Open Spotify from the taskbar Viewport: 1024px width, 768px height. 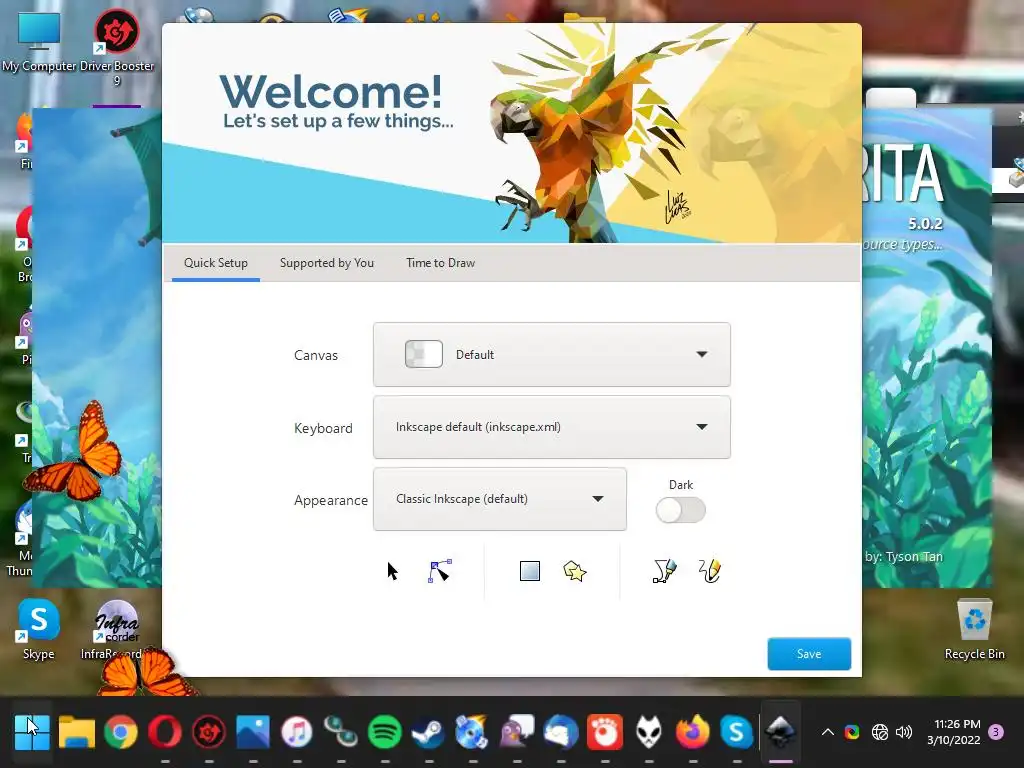point(385,732)
